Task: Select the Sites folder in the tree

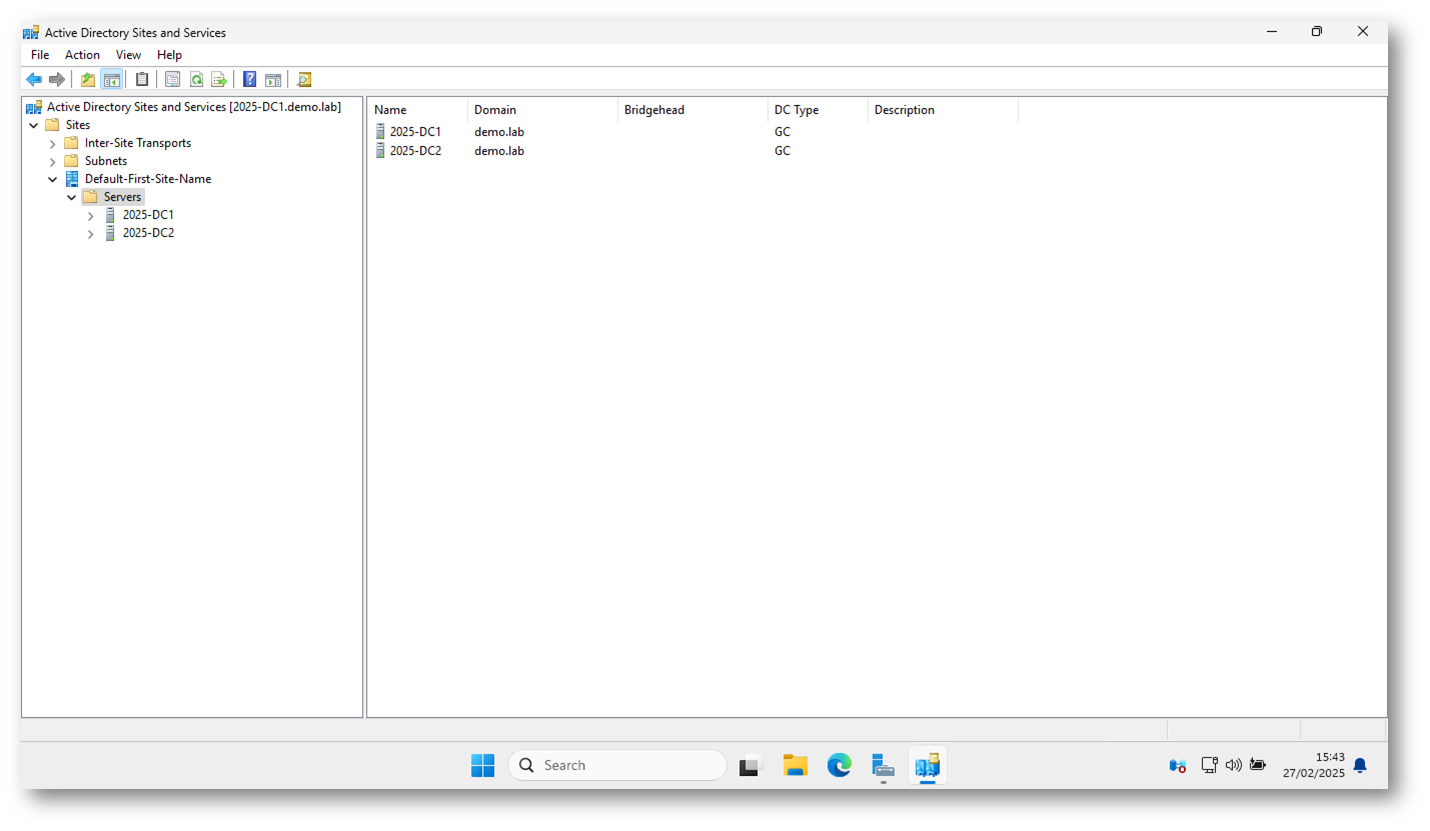Action: point(78,125)
